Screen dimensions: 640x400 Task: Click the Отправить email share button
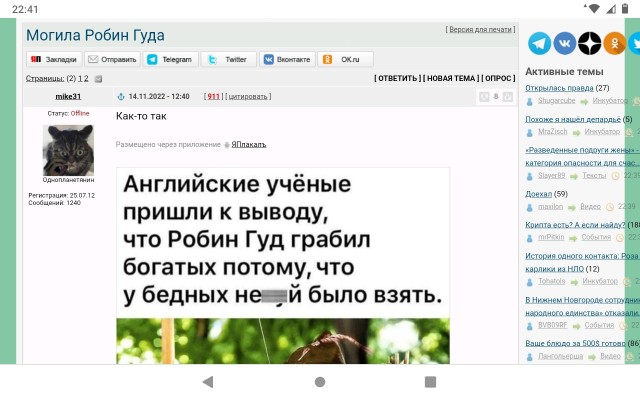pos(113,60)
